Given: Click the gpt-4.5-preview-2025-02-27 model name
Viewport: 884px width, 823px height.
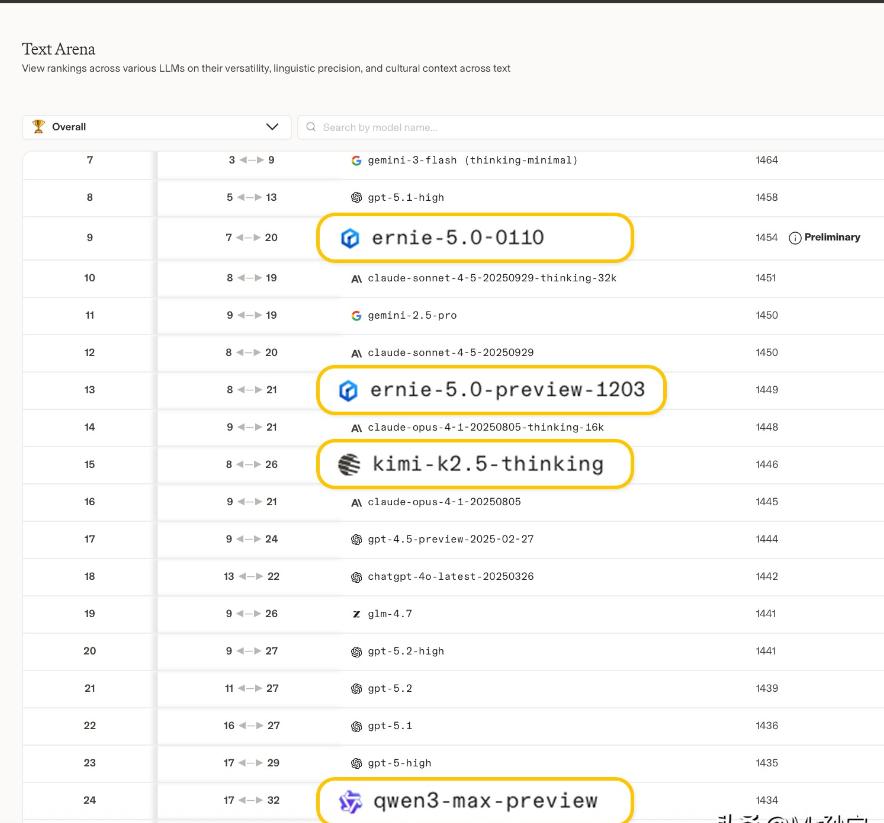Looking at the screenshot, I should point(450,539).
